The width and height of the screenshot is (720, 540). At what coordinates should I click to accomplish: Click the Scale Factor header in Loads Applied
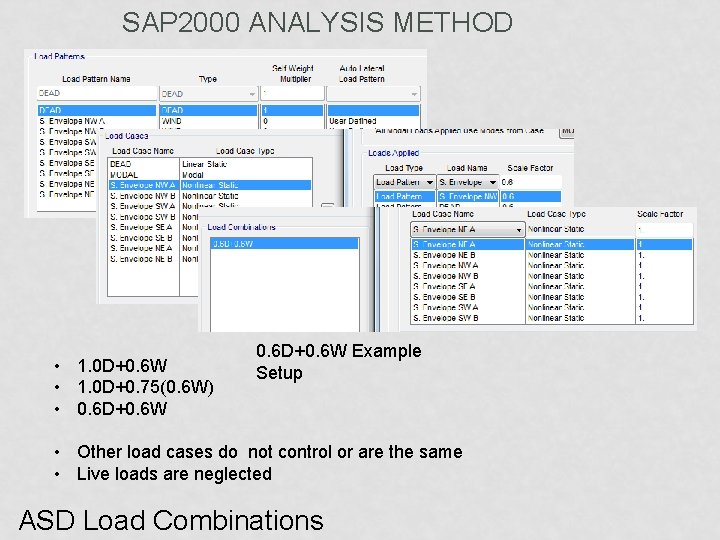530,168
